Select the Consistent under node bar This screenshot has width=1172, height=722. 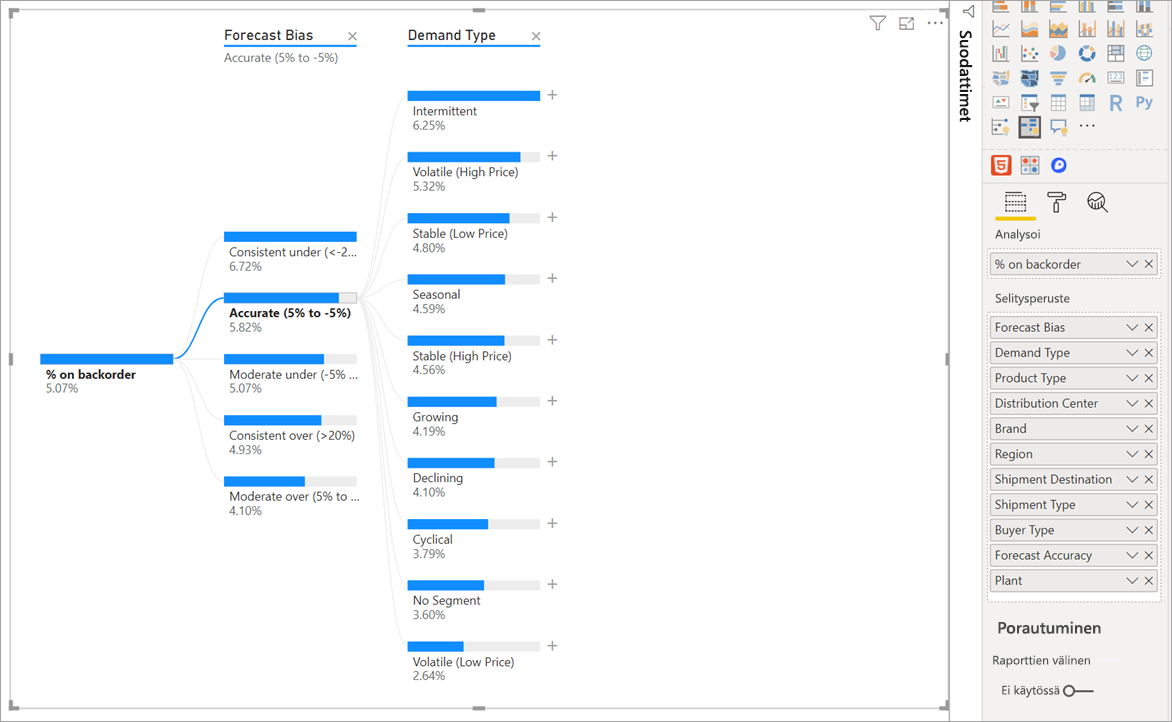click(290, 237)
